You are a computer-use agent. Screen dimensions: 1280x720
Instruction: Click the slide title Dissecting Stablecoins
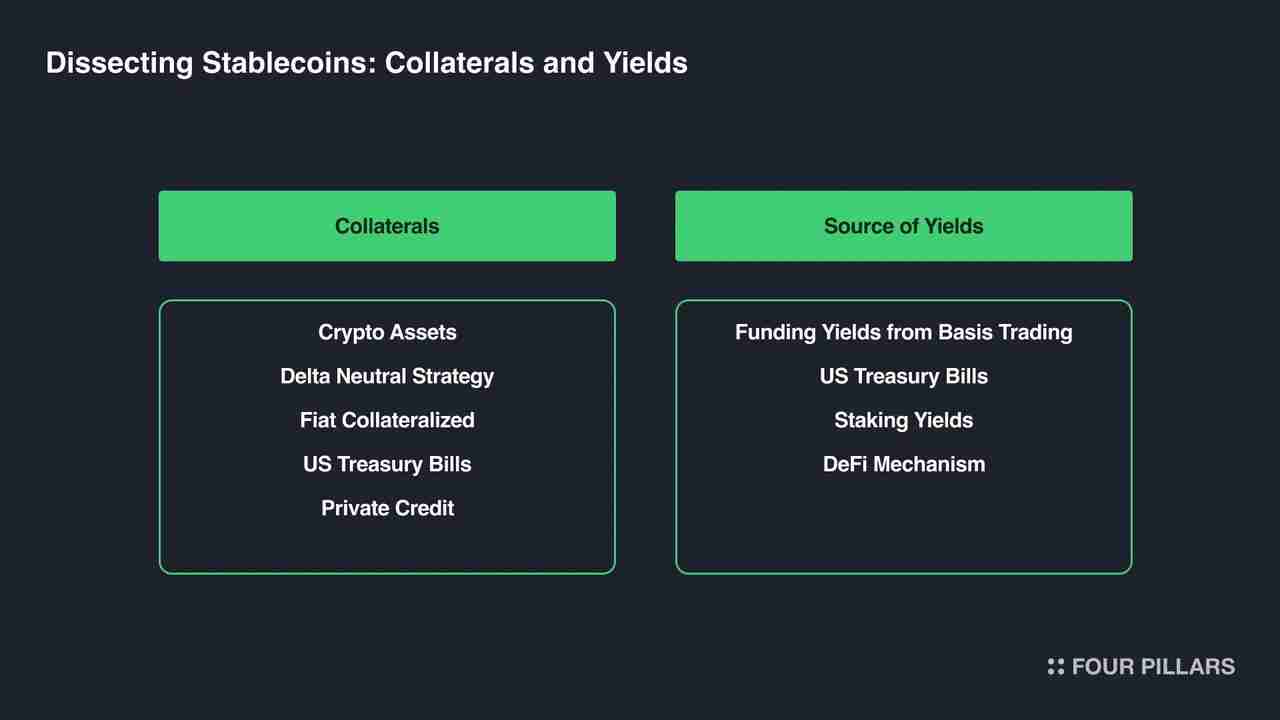click(366, 63)
